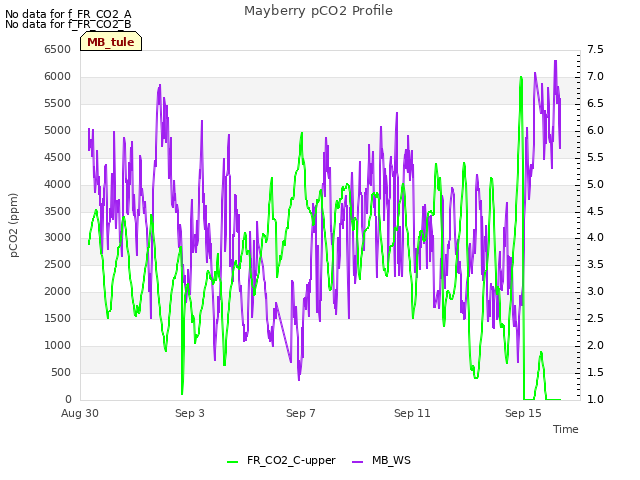Click the 5000 left axis value
The width and height of the screenshot is (640, 480).
[58, 130]
